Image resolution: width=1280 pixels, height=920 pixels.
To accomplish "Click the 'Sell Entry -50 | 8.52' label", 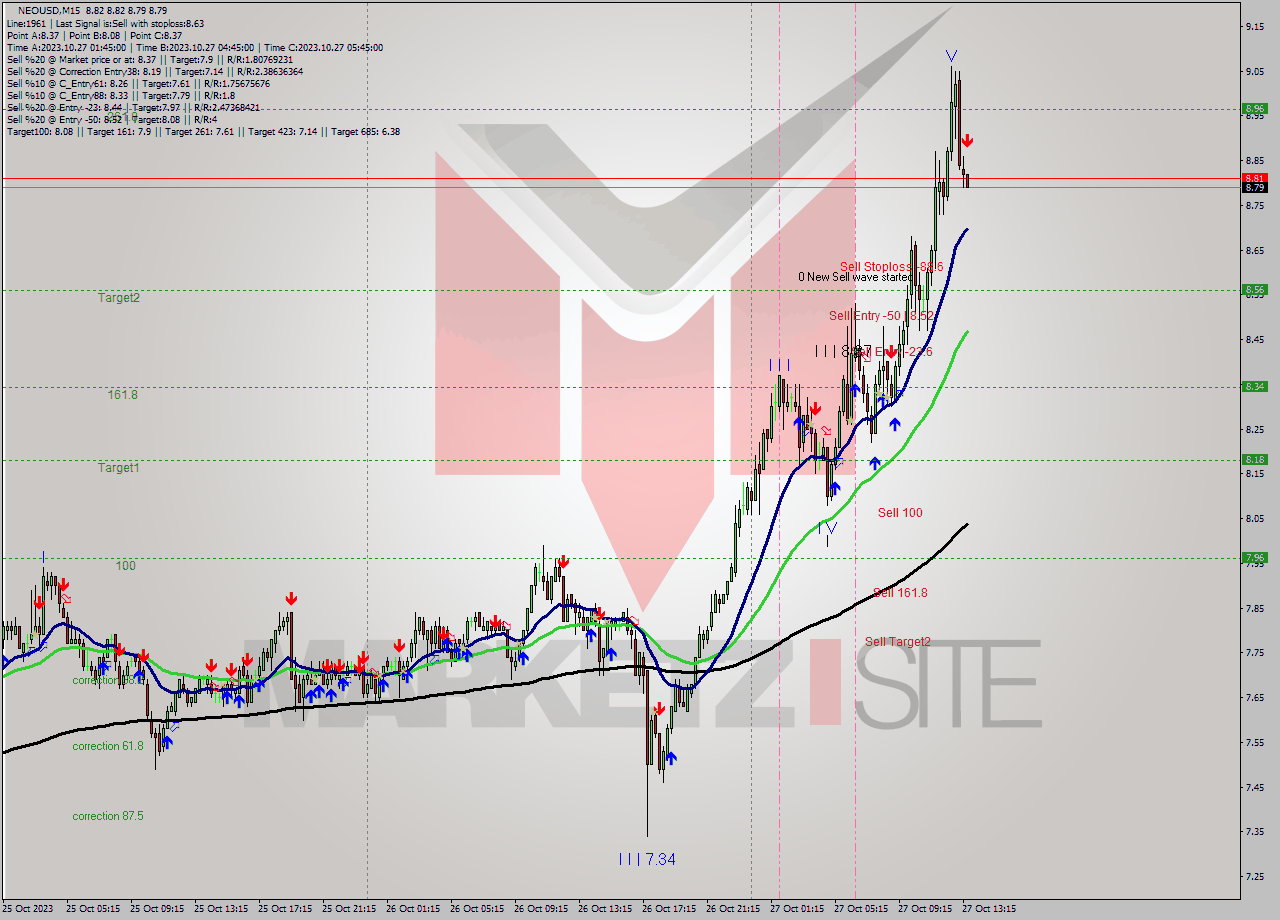I will (881, 316).
